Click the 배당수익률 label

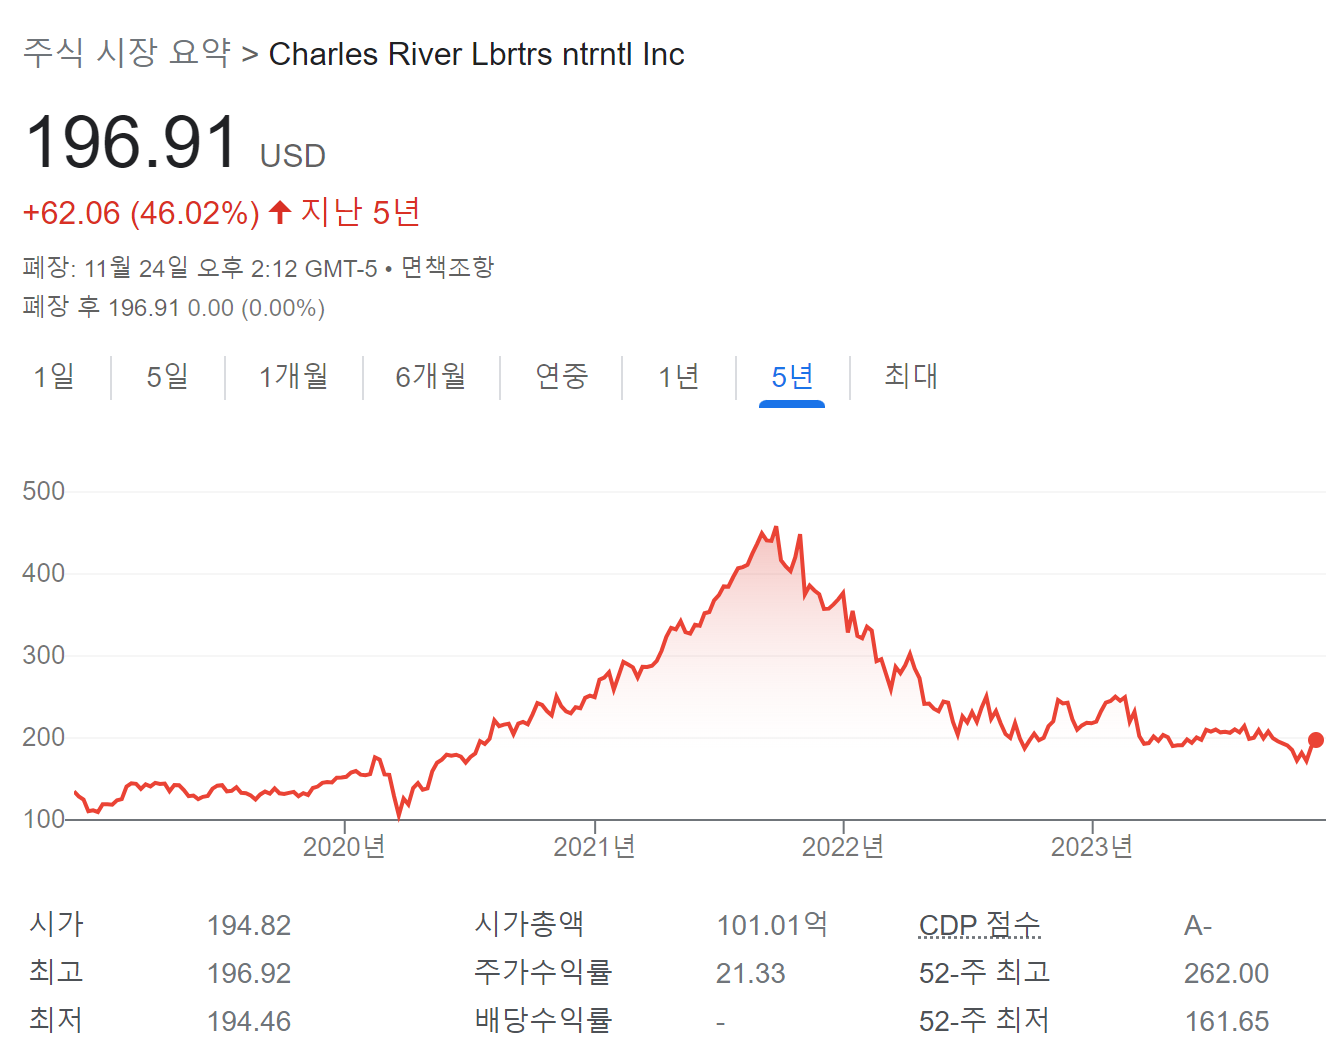click(x=543, y=1020)
